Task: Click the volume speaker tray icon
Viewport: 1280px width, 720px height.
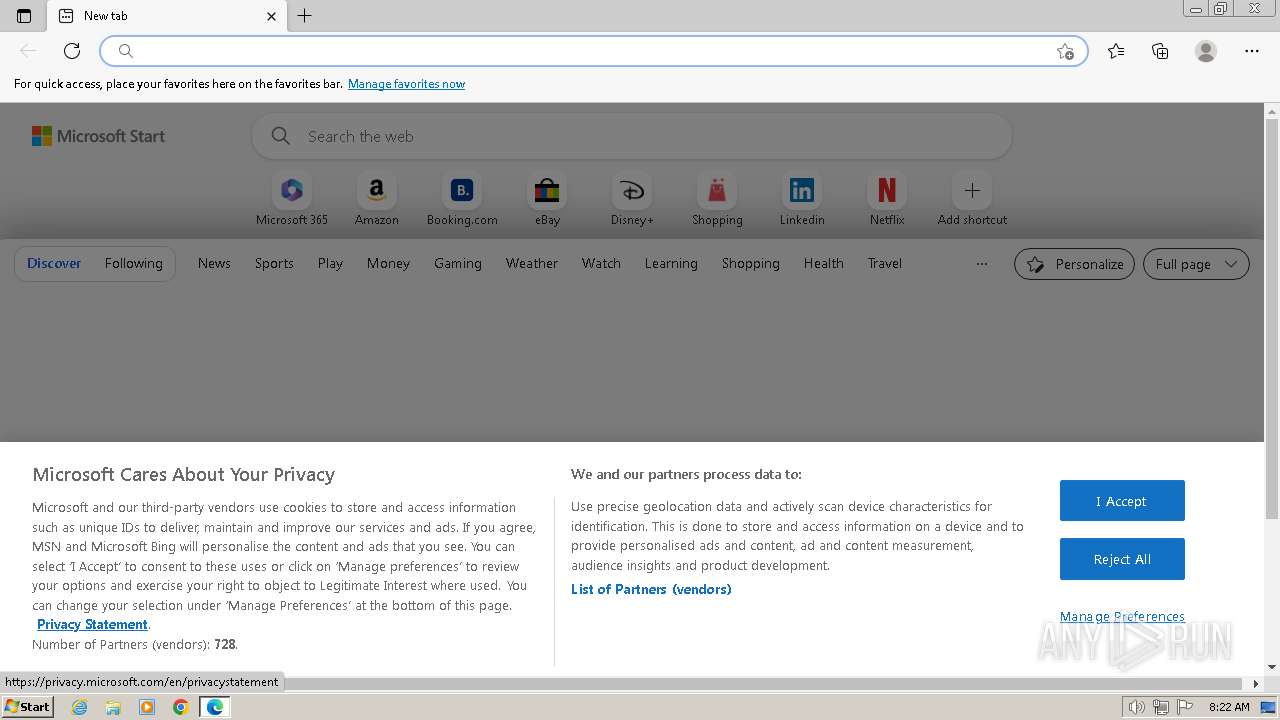Action: click(1137, 707)
